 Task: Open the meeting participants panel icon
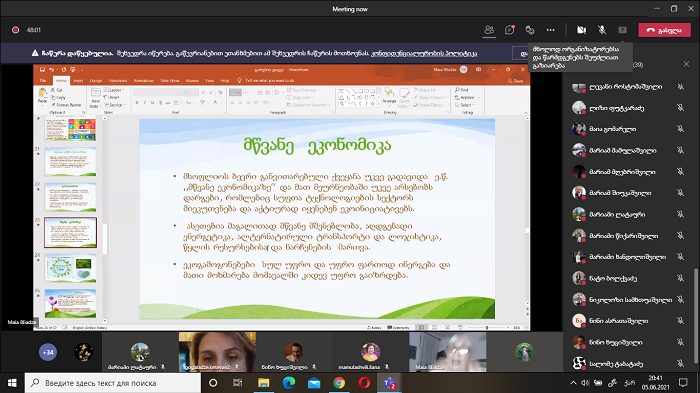coord(489,30)
